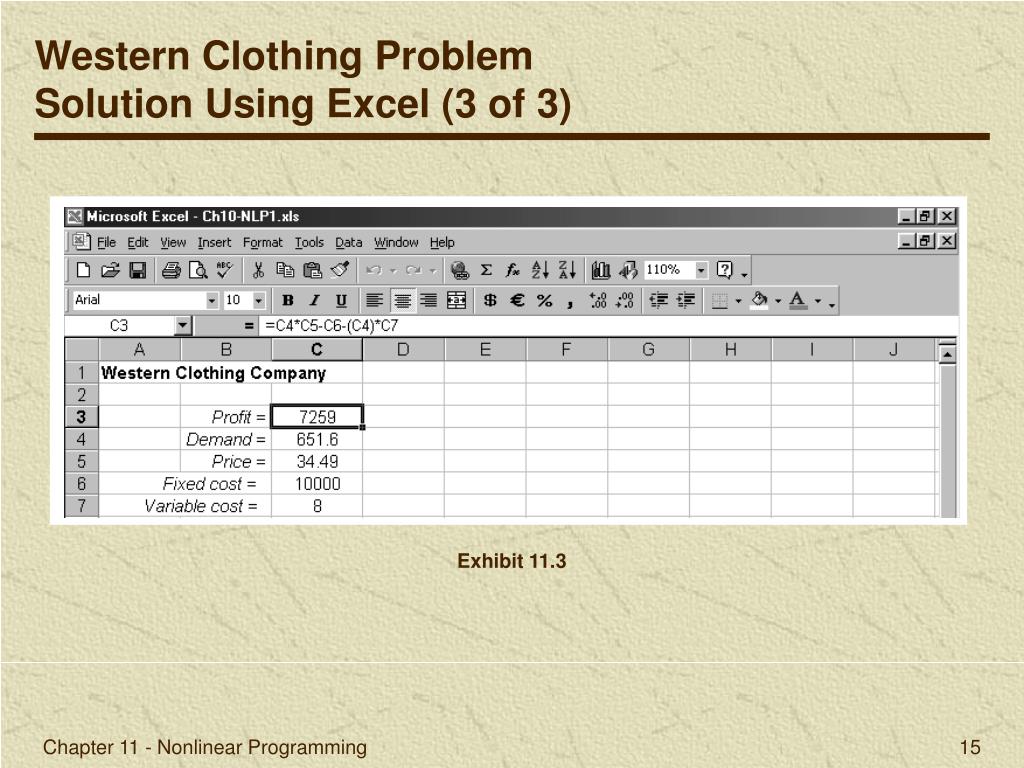Toggle Bold formatting

pos(287,300)
